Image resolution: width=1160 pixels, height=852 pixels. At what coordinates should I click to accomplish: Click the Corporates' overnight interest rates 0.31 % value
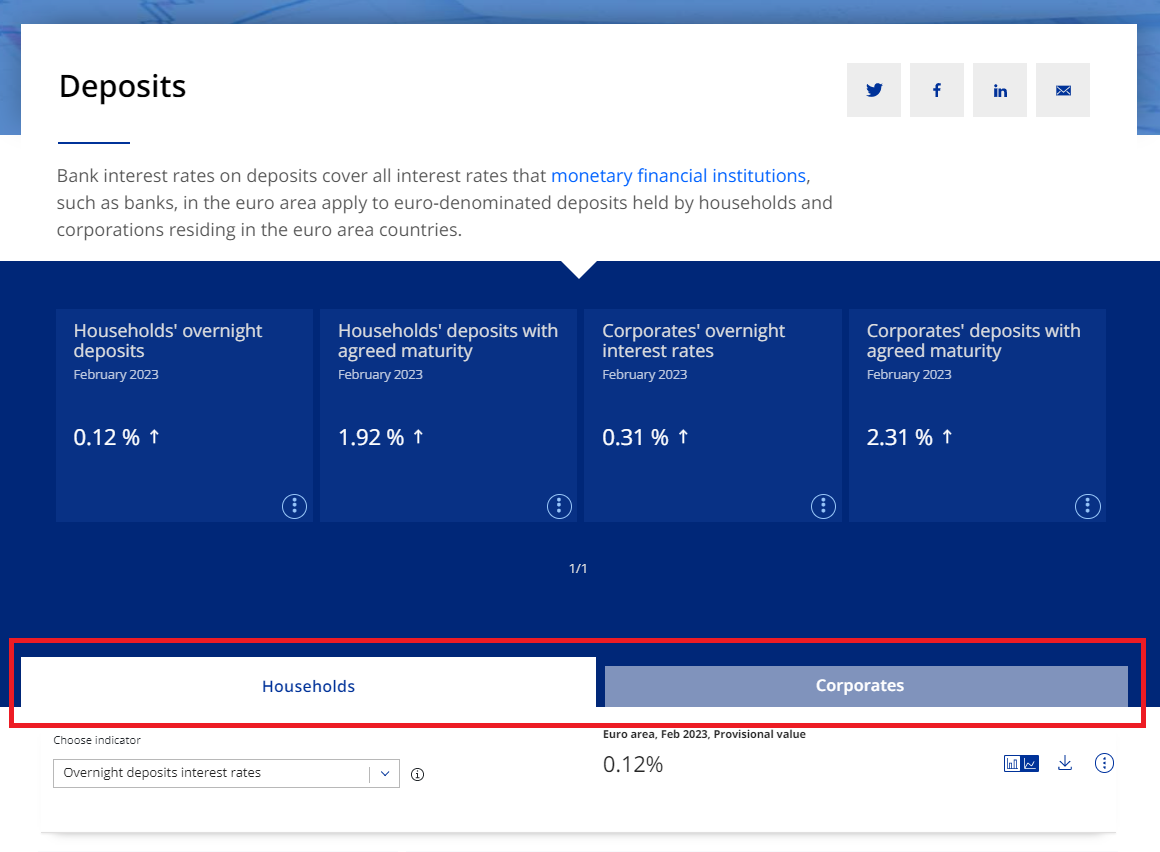tap(635, 437)
